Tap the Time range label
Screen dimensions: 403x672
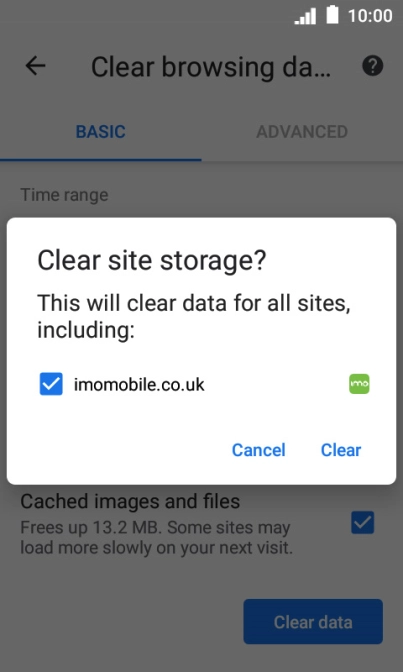point(64,195)
